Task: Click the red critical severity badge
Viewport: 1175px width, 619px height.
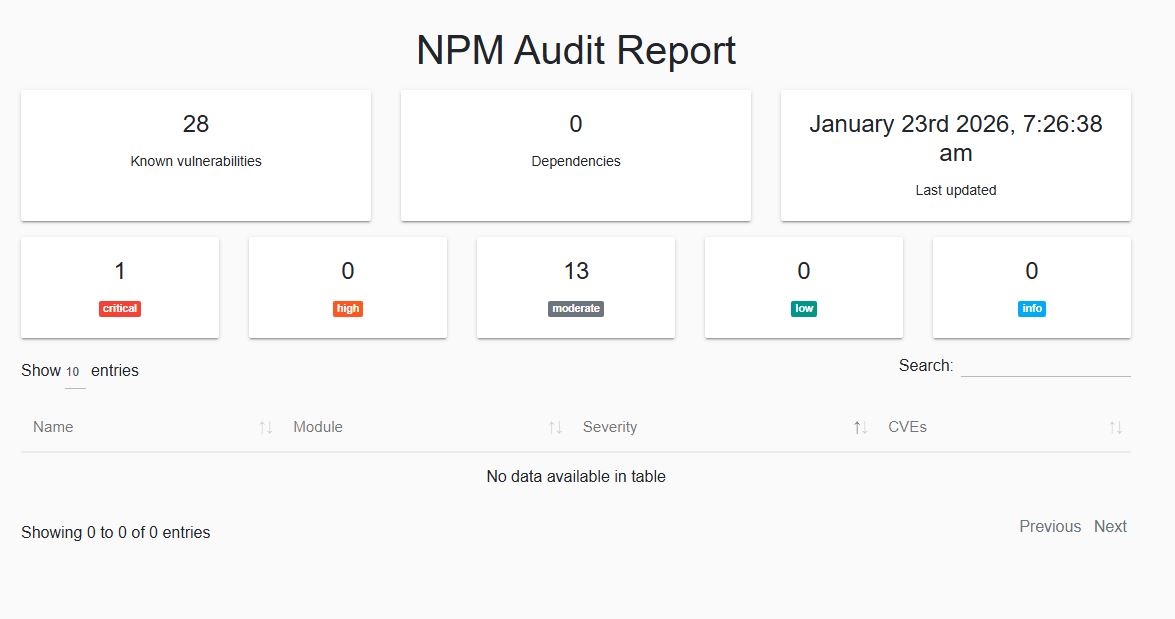Action: pos(120,309)
